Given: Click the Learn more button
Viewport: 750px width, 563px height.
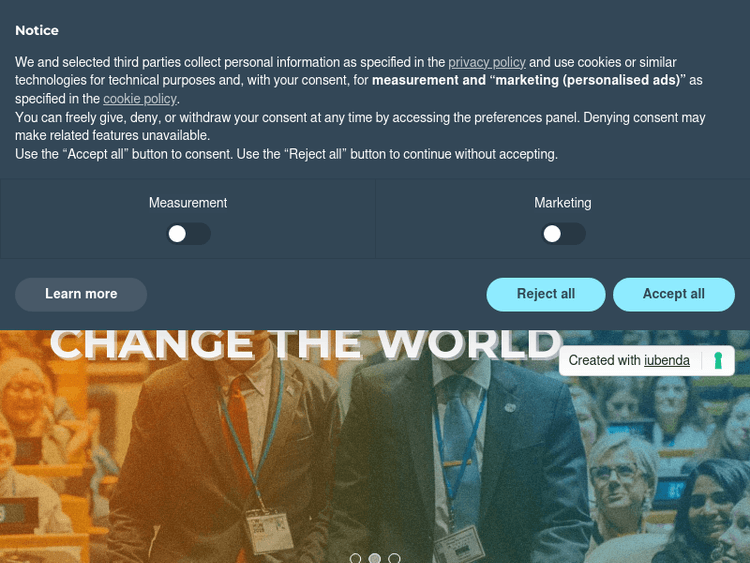Looking at the screenshot, I should (x=81, y=294).
